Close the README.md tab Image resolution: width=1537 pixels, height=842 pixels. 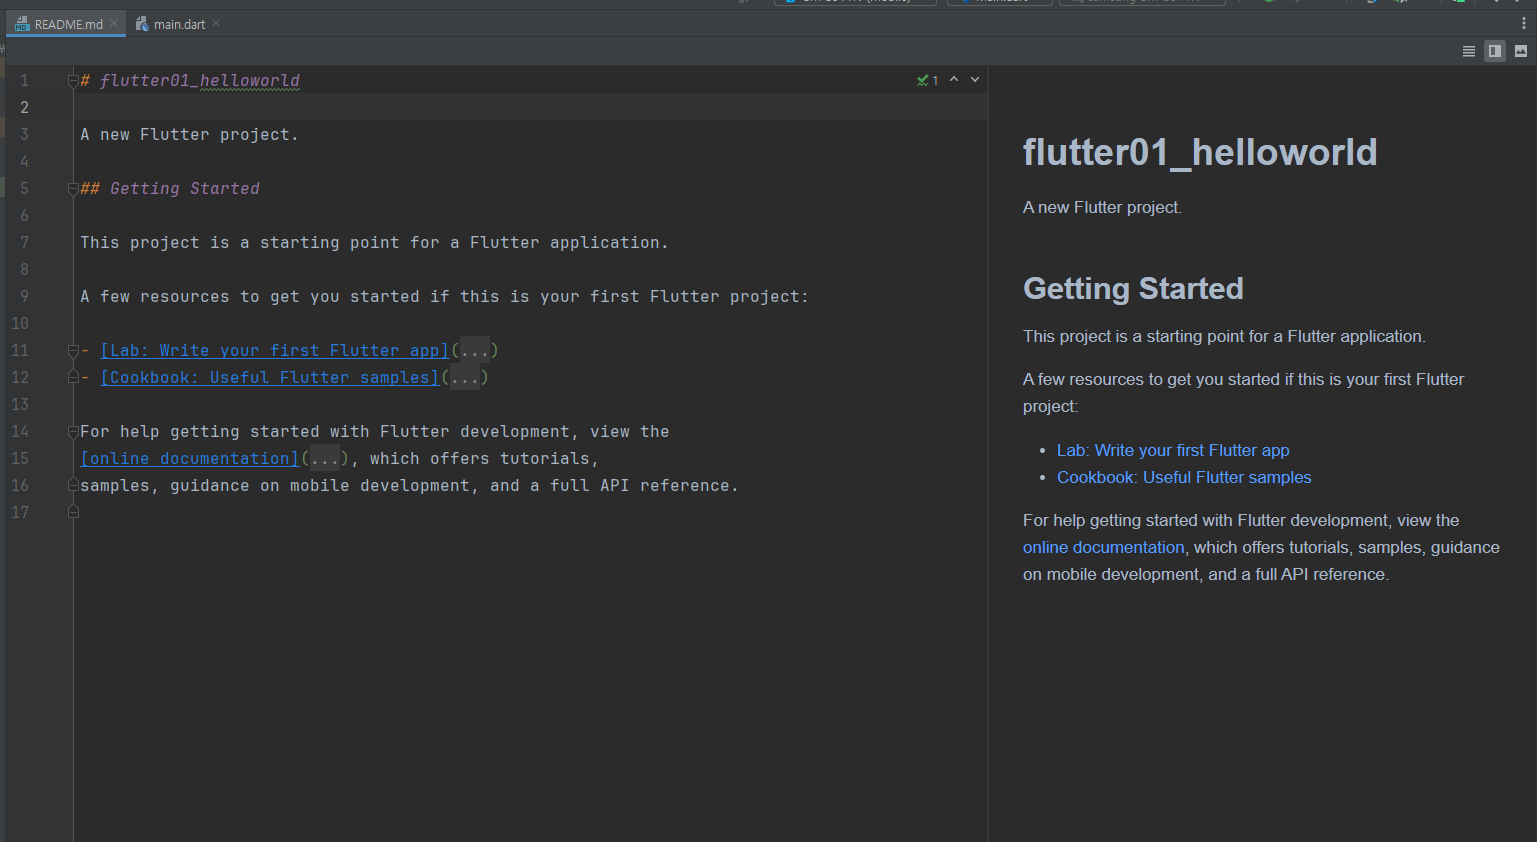[x=114, y=24]
